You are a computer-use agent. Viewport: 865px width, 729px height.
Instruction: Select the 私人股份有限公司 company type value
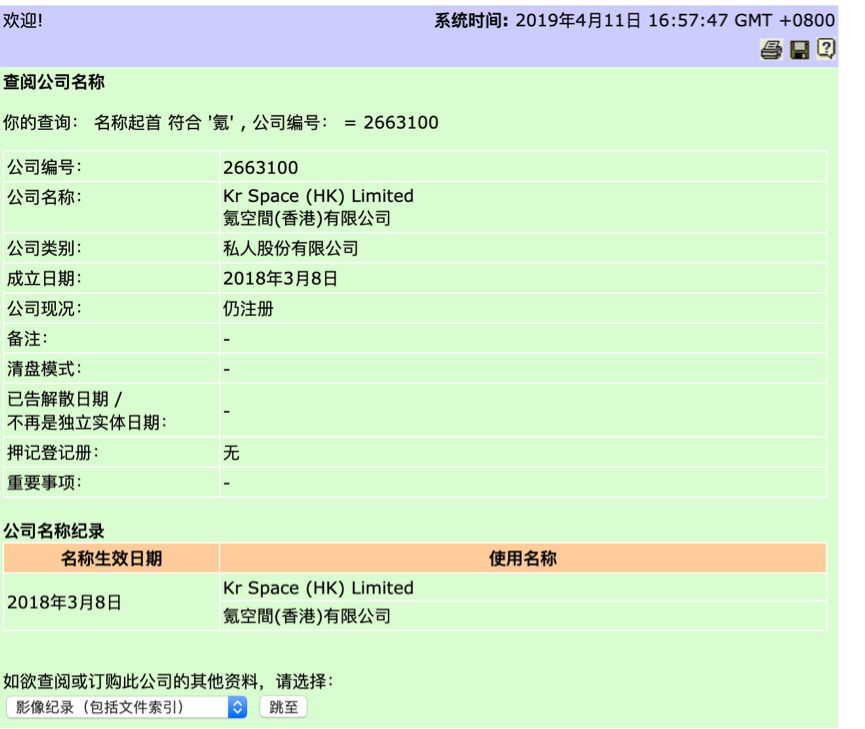point(291,248)
